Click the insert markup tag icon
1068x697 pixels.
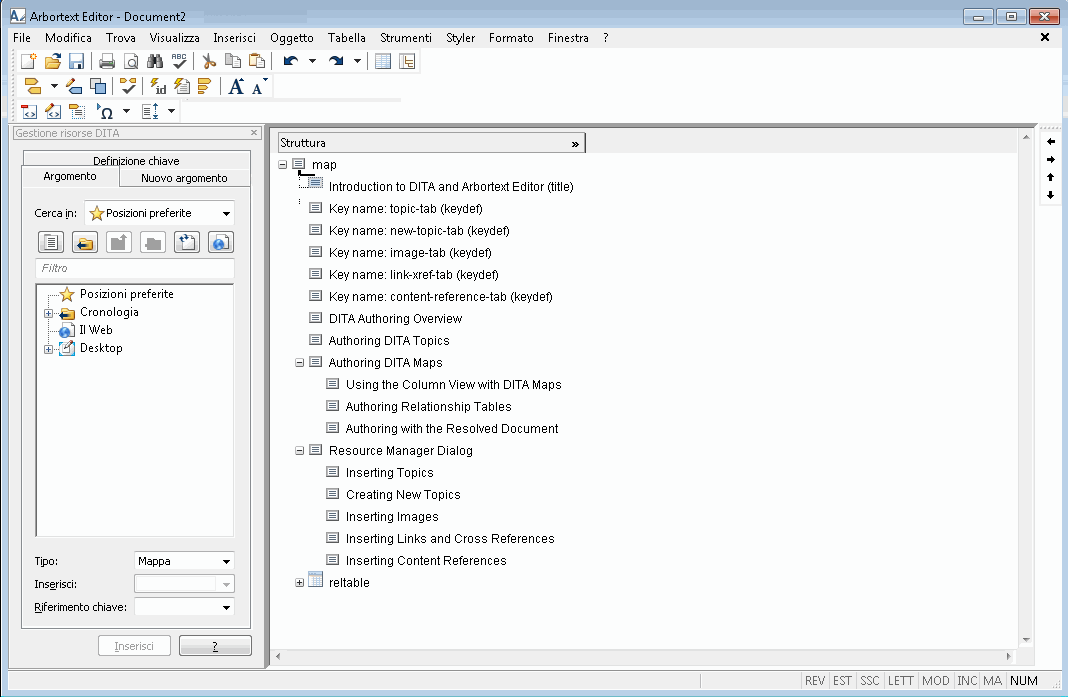pos(33,87)
